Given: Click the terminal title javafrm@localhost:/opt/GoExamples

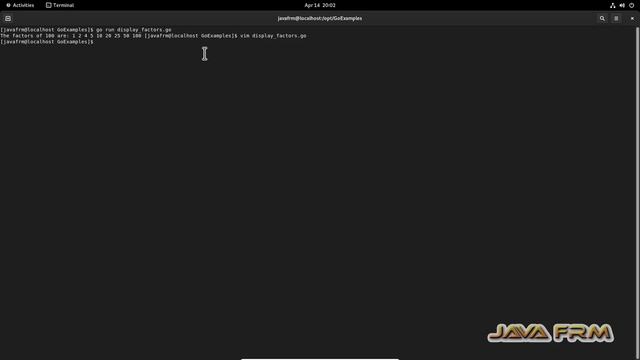Looking at the screenshot, I should click(320, 18).
